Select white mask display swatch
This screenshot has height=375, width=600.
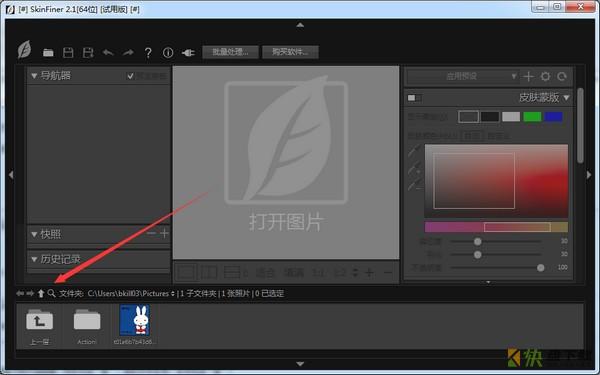[x=511, y=117]
